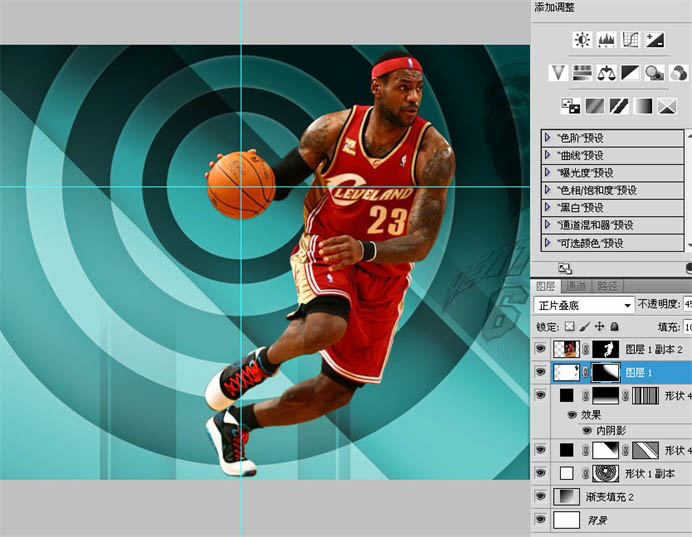
Task: Add an Exposure adjustment layer
Action: pyautogui.click(x=654, y=40)
